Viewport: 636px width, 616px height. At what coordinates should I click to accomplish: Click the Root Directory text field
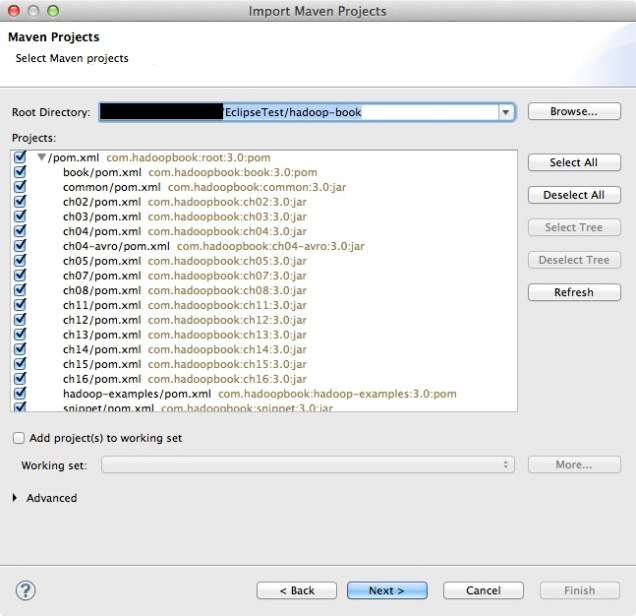(300, 112)
